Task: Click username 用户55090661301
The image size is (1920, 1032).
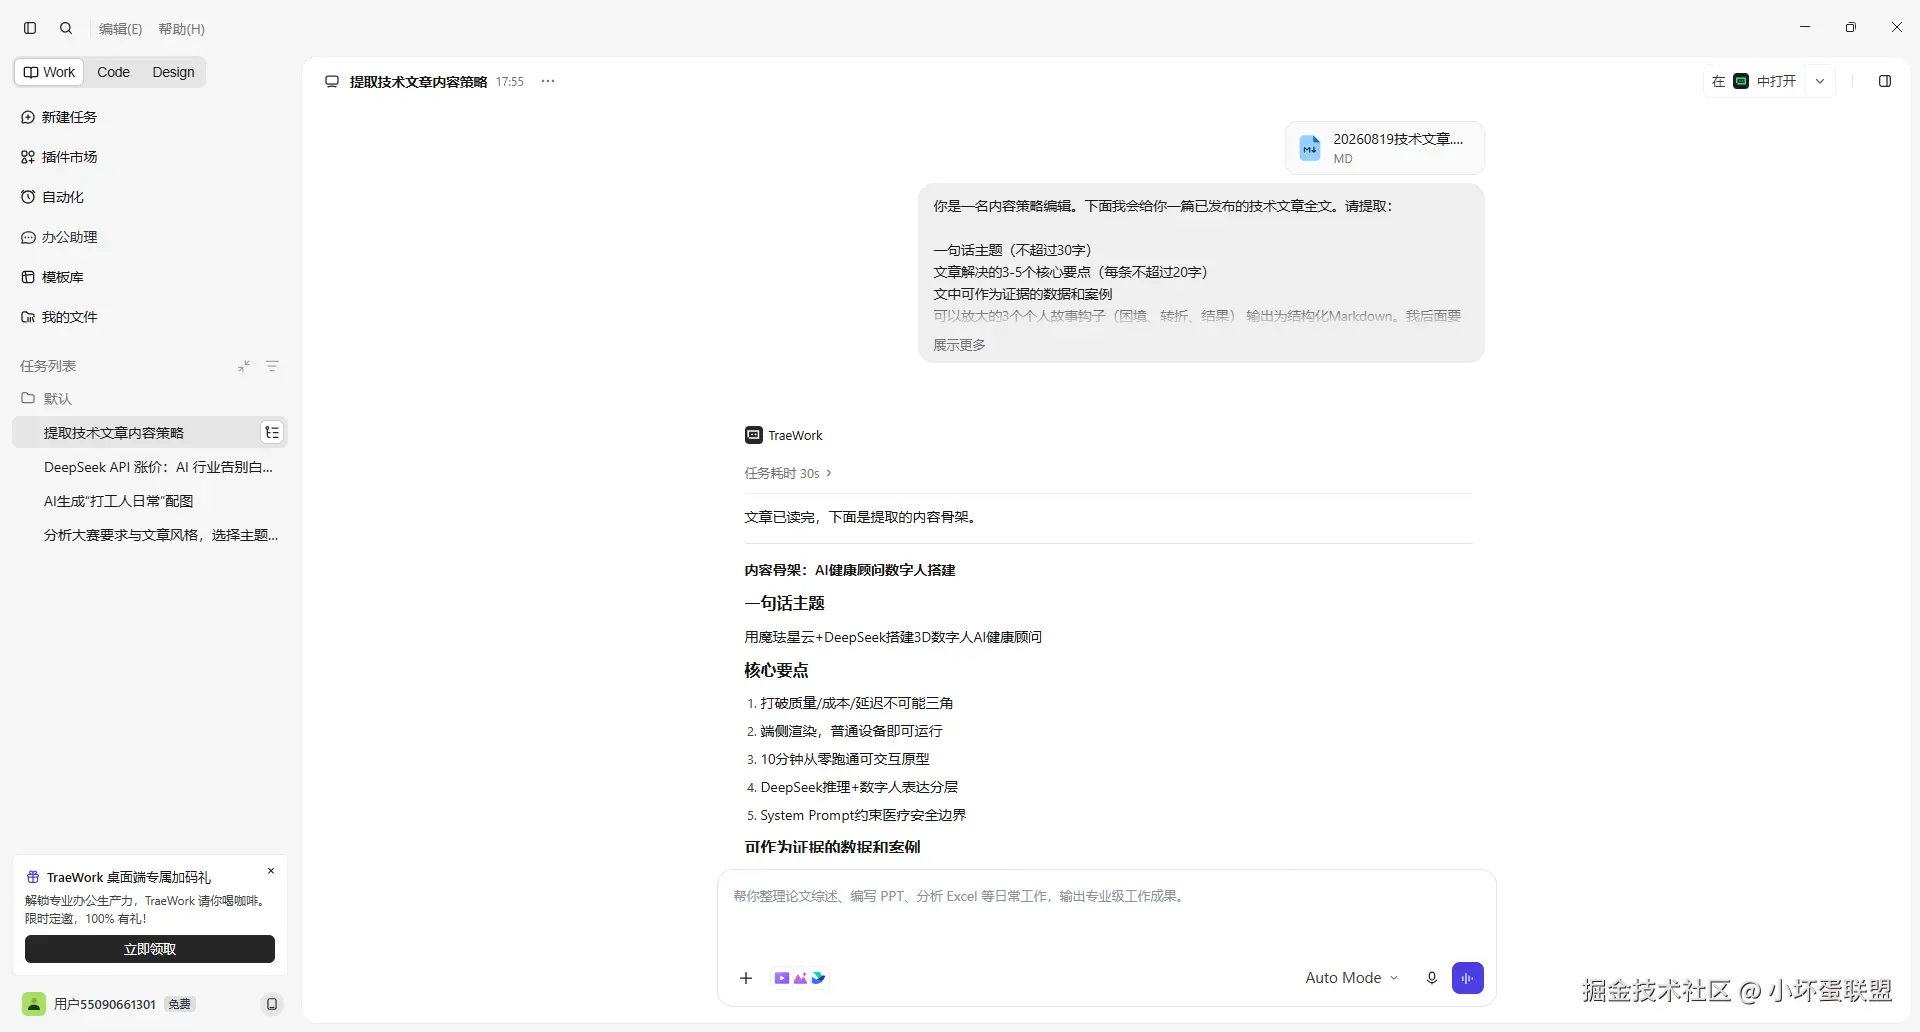Action: 105,1004
